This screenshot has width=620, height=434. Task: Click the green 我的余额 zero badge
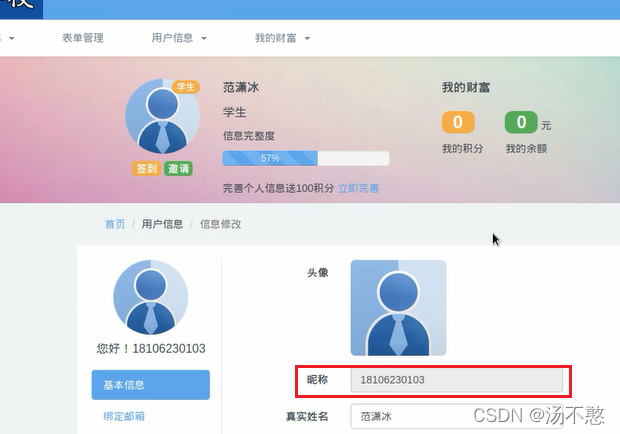click(521, 122)
